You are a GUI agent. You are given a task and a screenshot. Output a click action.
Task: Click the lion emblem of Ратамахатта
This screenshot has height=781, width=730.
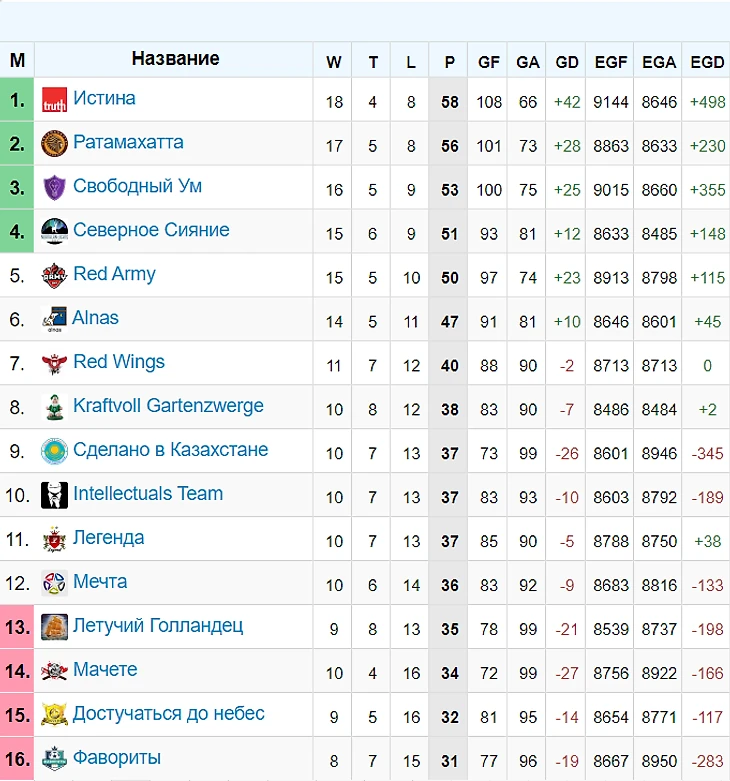[x=54, y=143]
